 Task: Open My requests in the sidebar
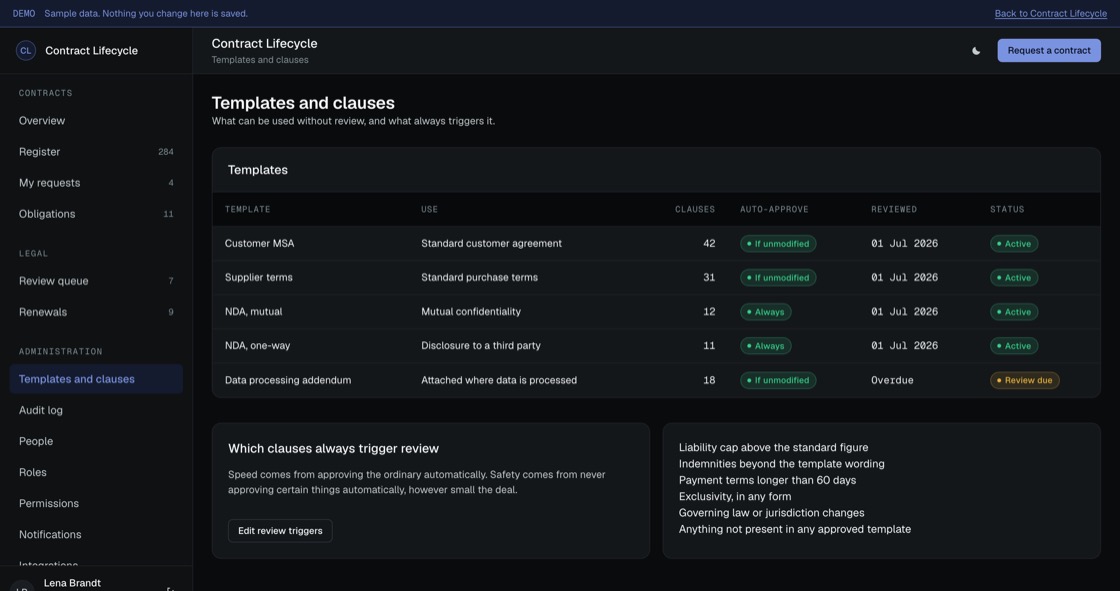point(96,183)
